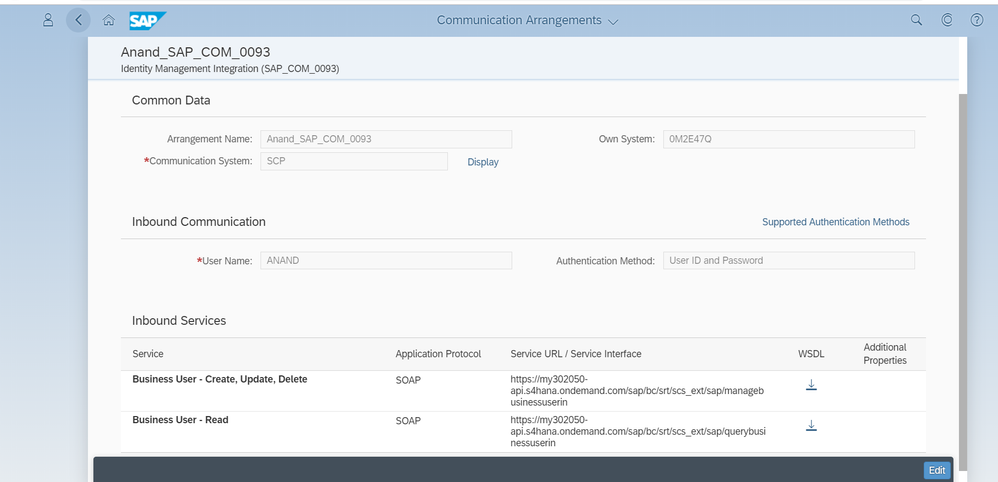Download WSDL for Create, Update, Delete service
998x482 pixels.
811,386
